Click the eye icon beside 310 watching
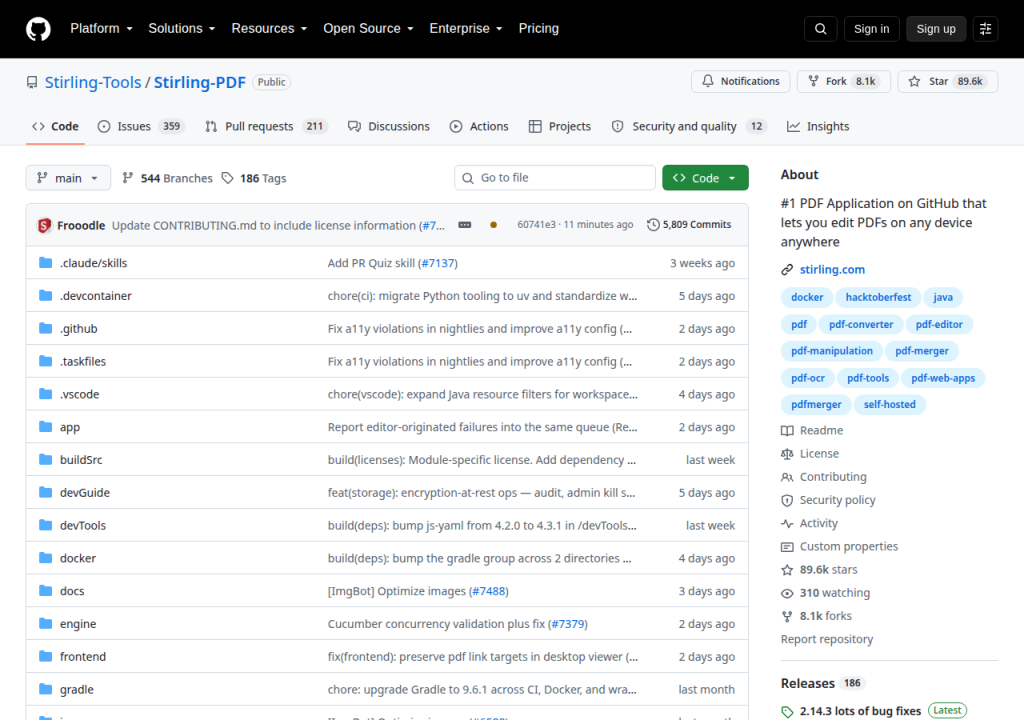 tap(787, 593)
